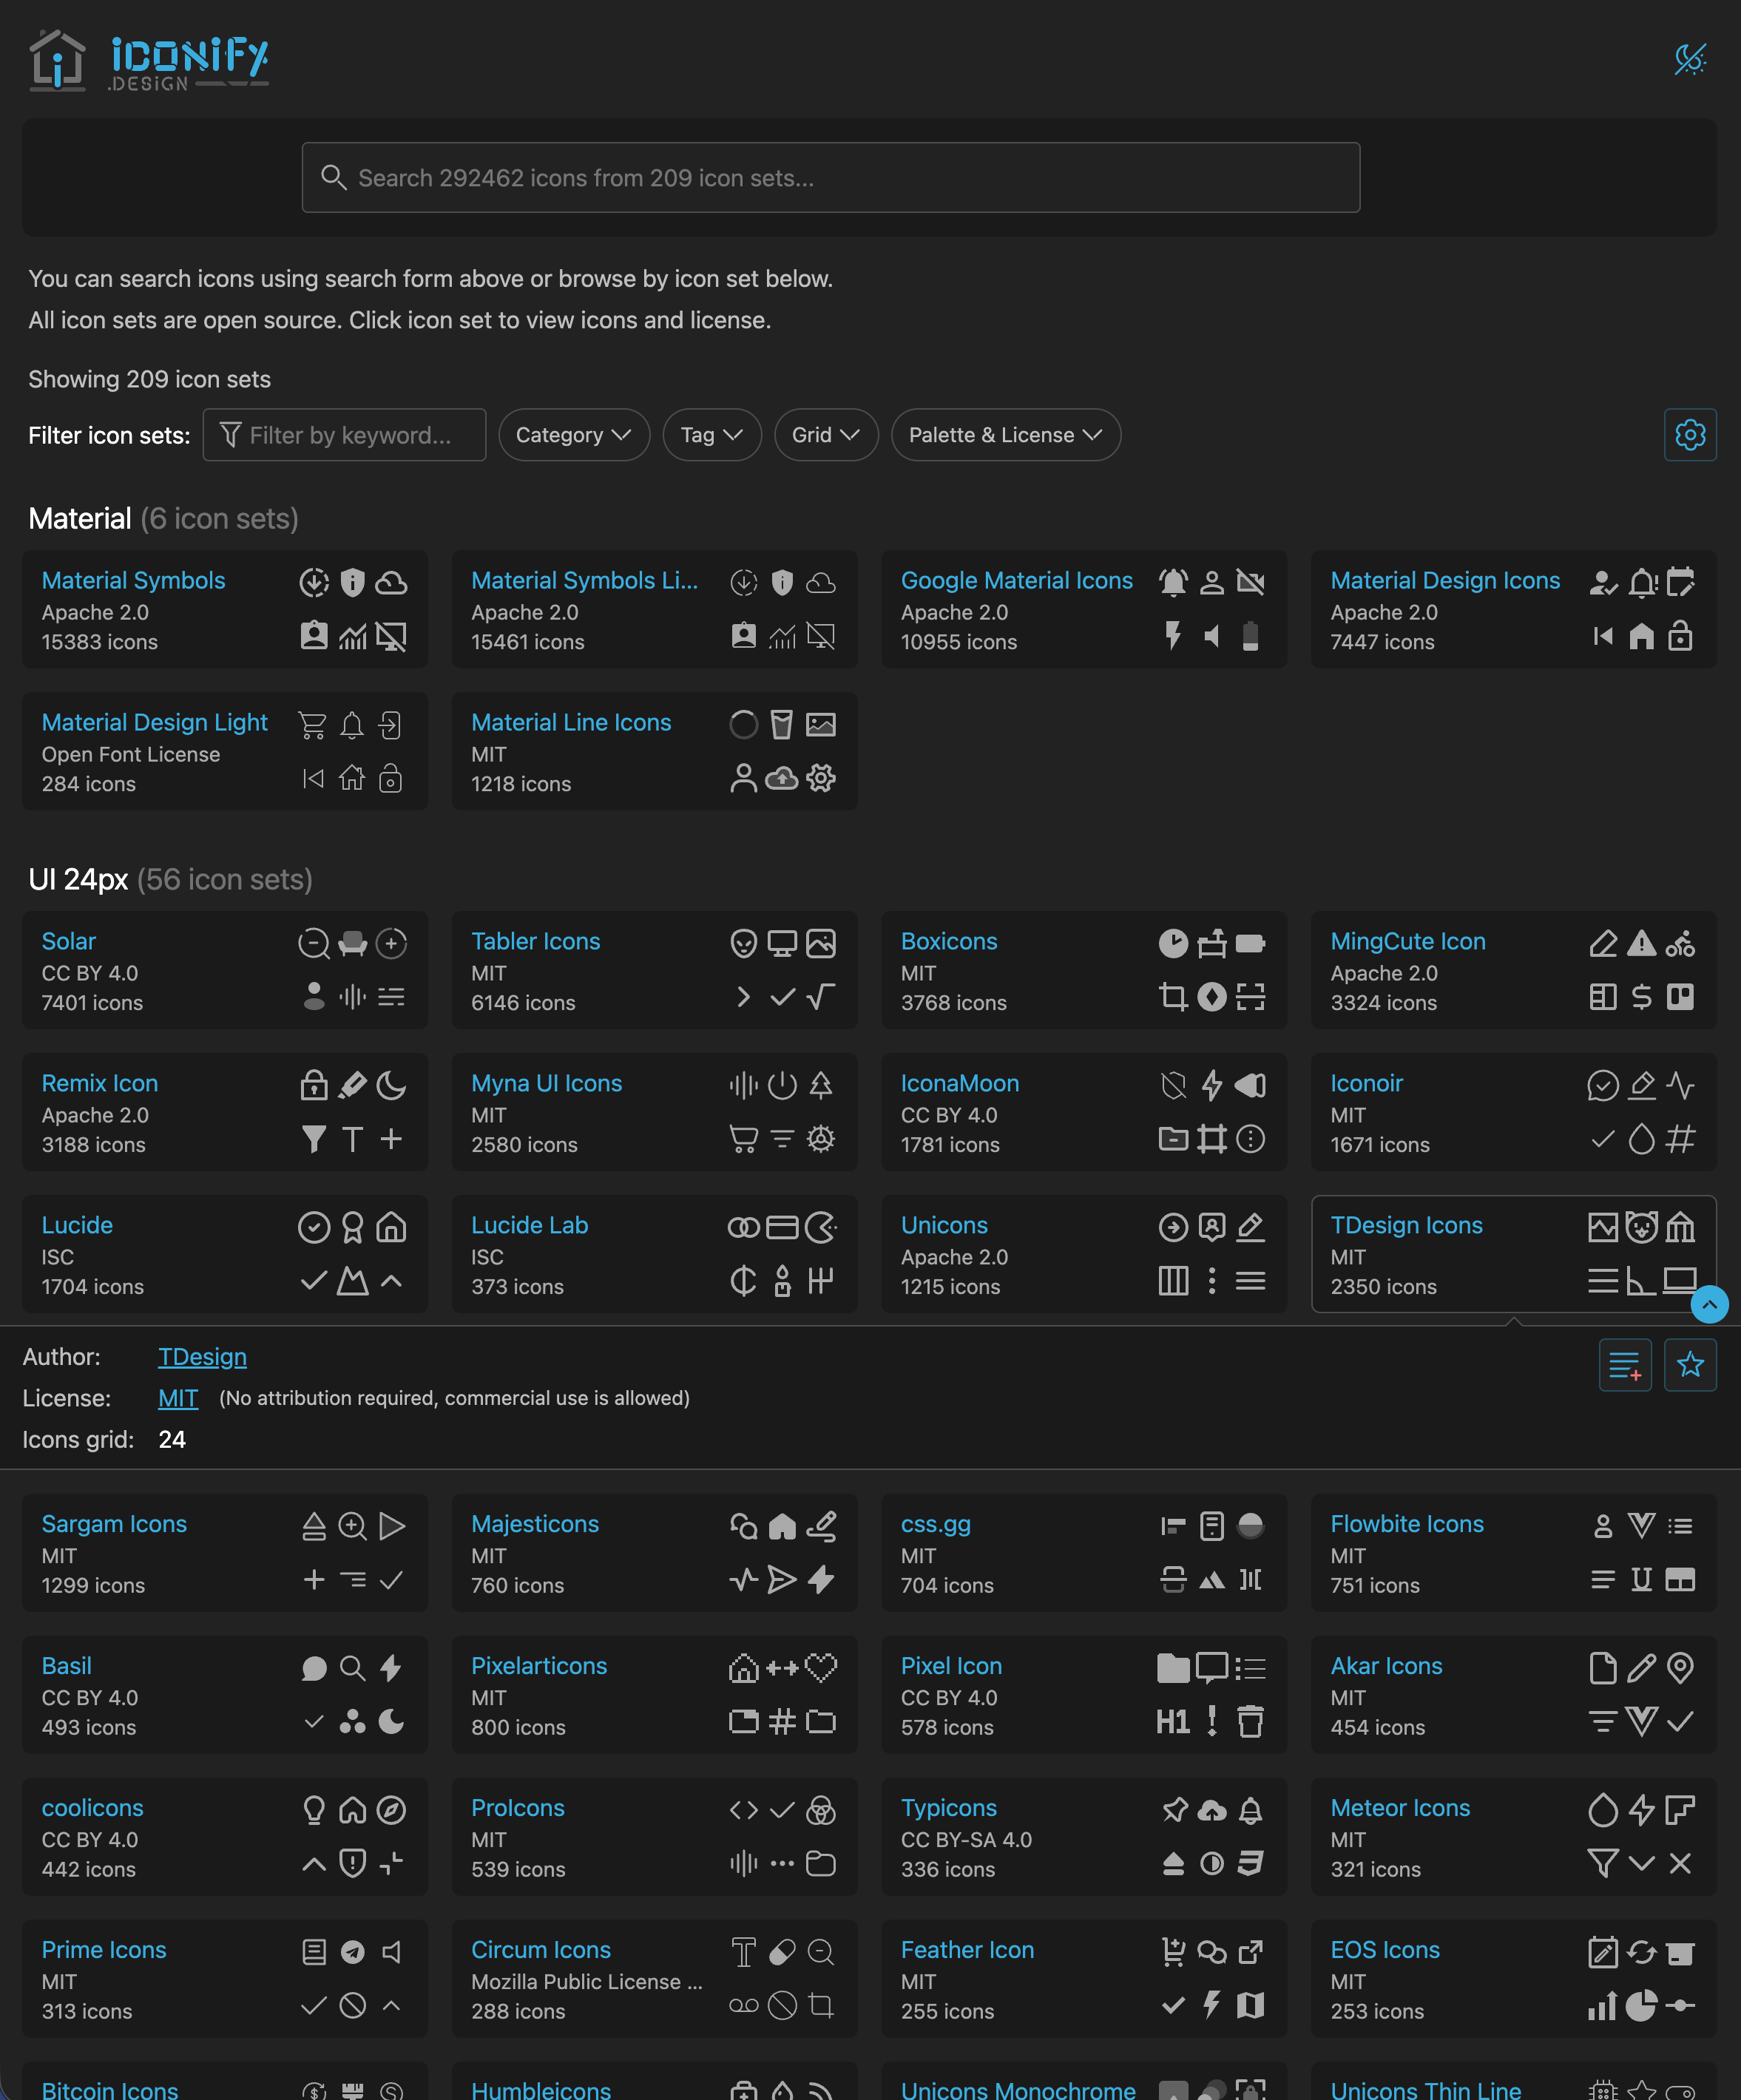Expand the Tag filter dropdown
1741x2100 pixels.
pyautogui.click(x=712, y=435)
